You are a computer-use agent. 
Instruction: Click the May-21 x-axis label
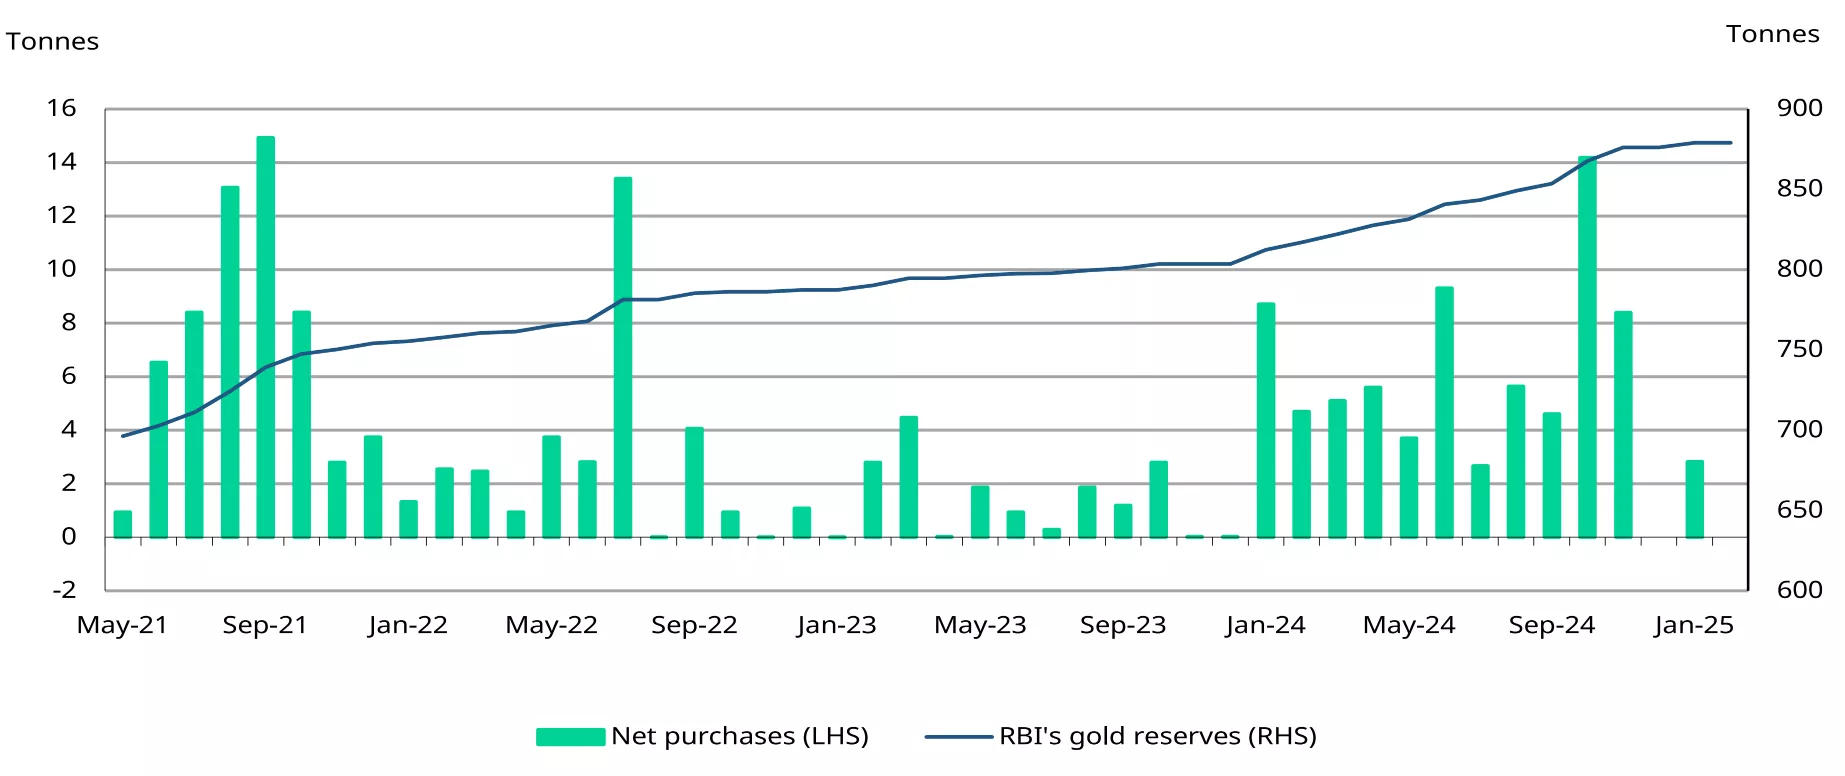[122, 626]
